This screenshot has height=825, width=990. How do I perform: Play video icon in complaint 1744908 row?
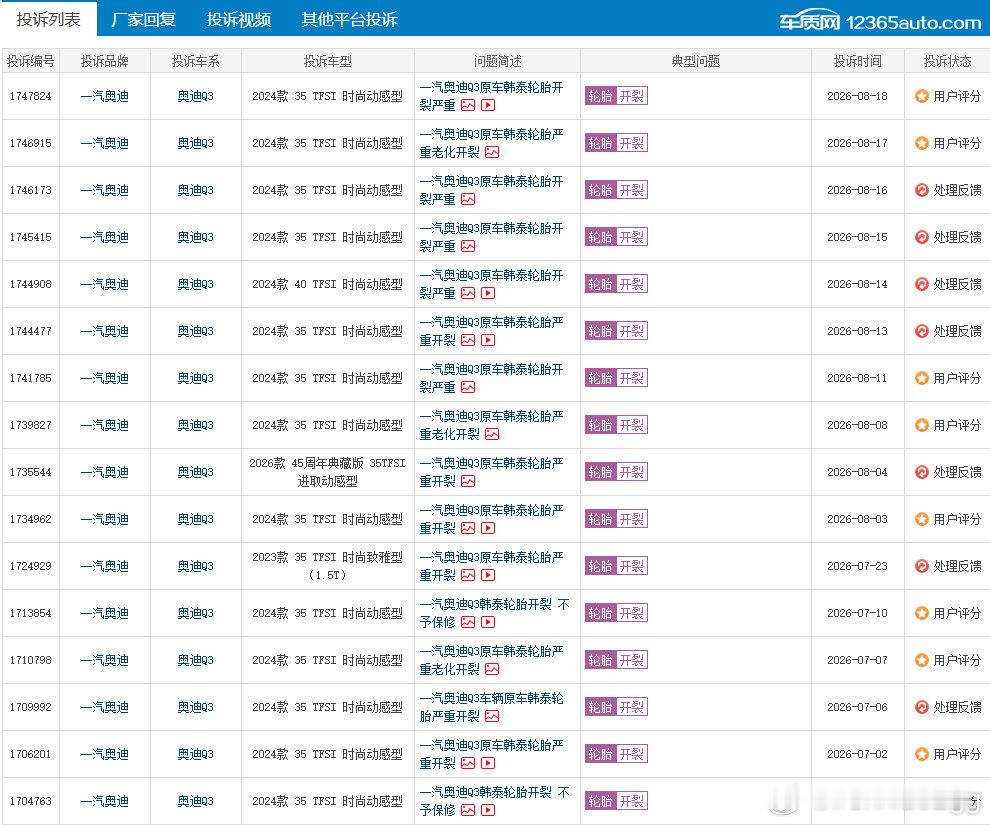click(x=488, y=294)
